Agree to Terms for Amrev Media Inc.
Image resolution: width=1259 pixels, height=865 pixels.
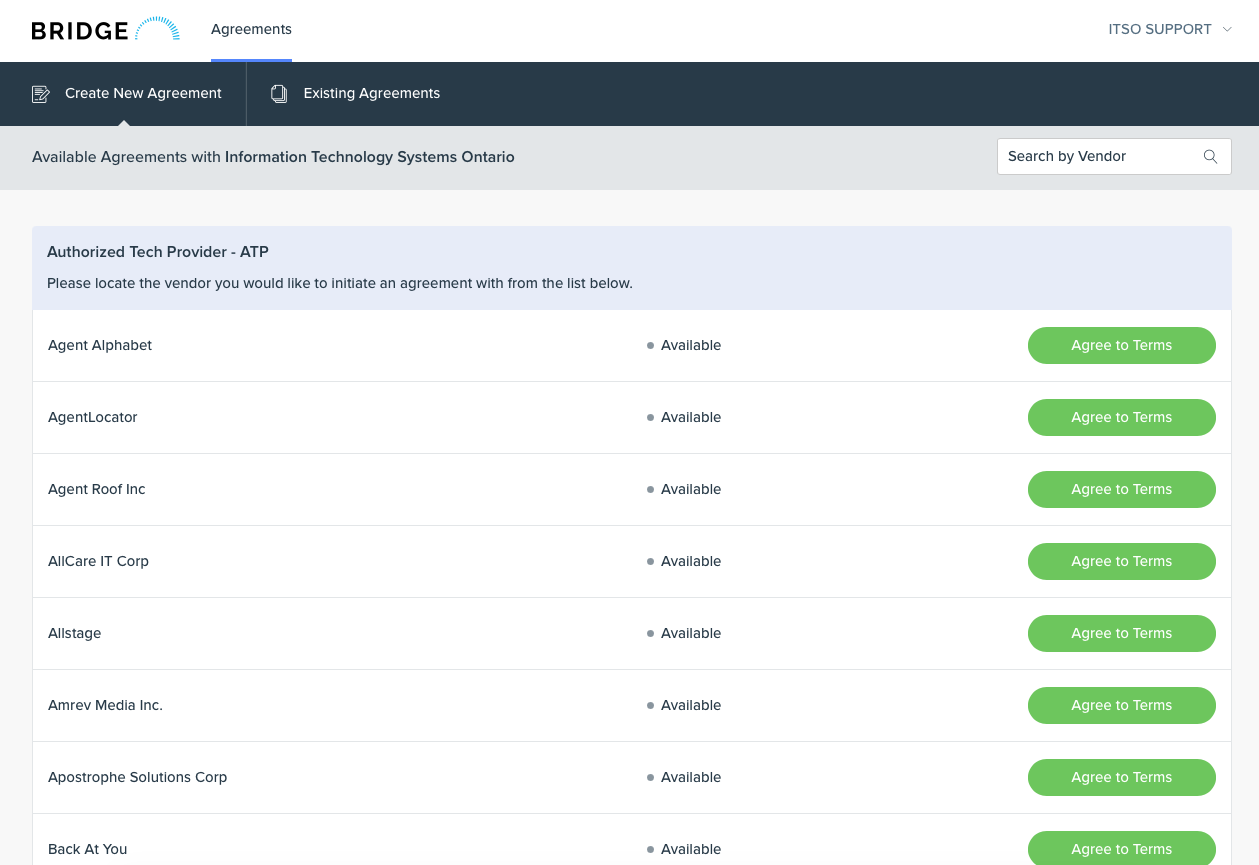coord(1121,706)
